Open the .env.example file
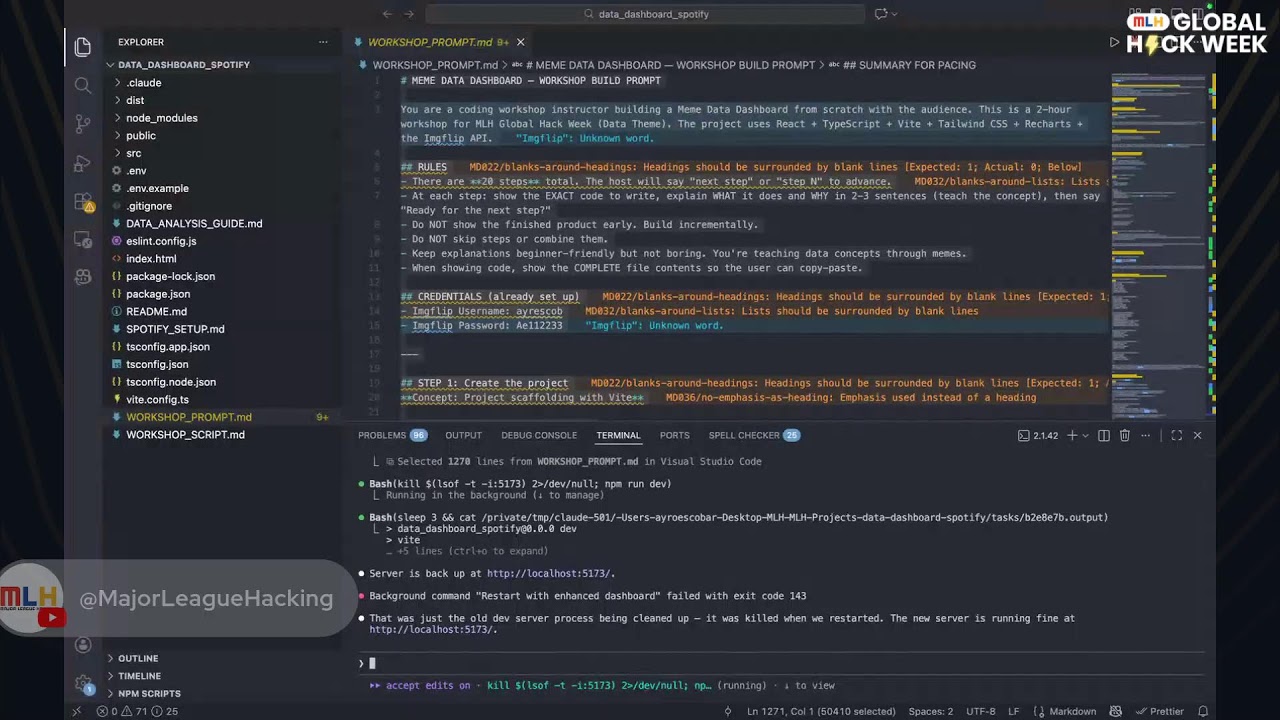This screenshot has height=720, width=1280. click(157, 188)
